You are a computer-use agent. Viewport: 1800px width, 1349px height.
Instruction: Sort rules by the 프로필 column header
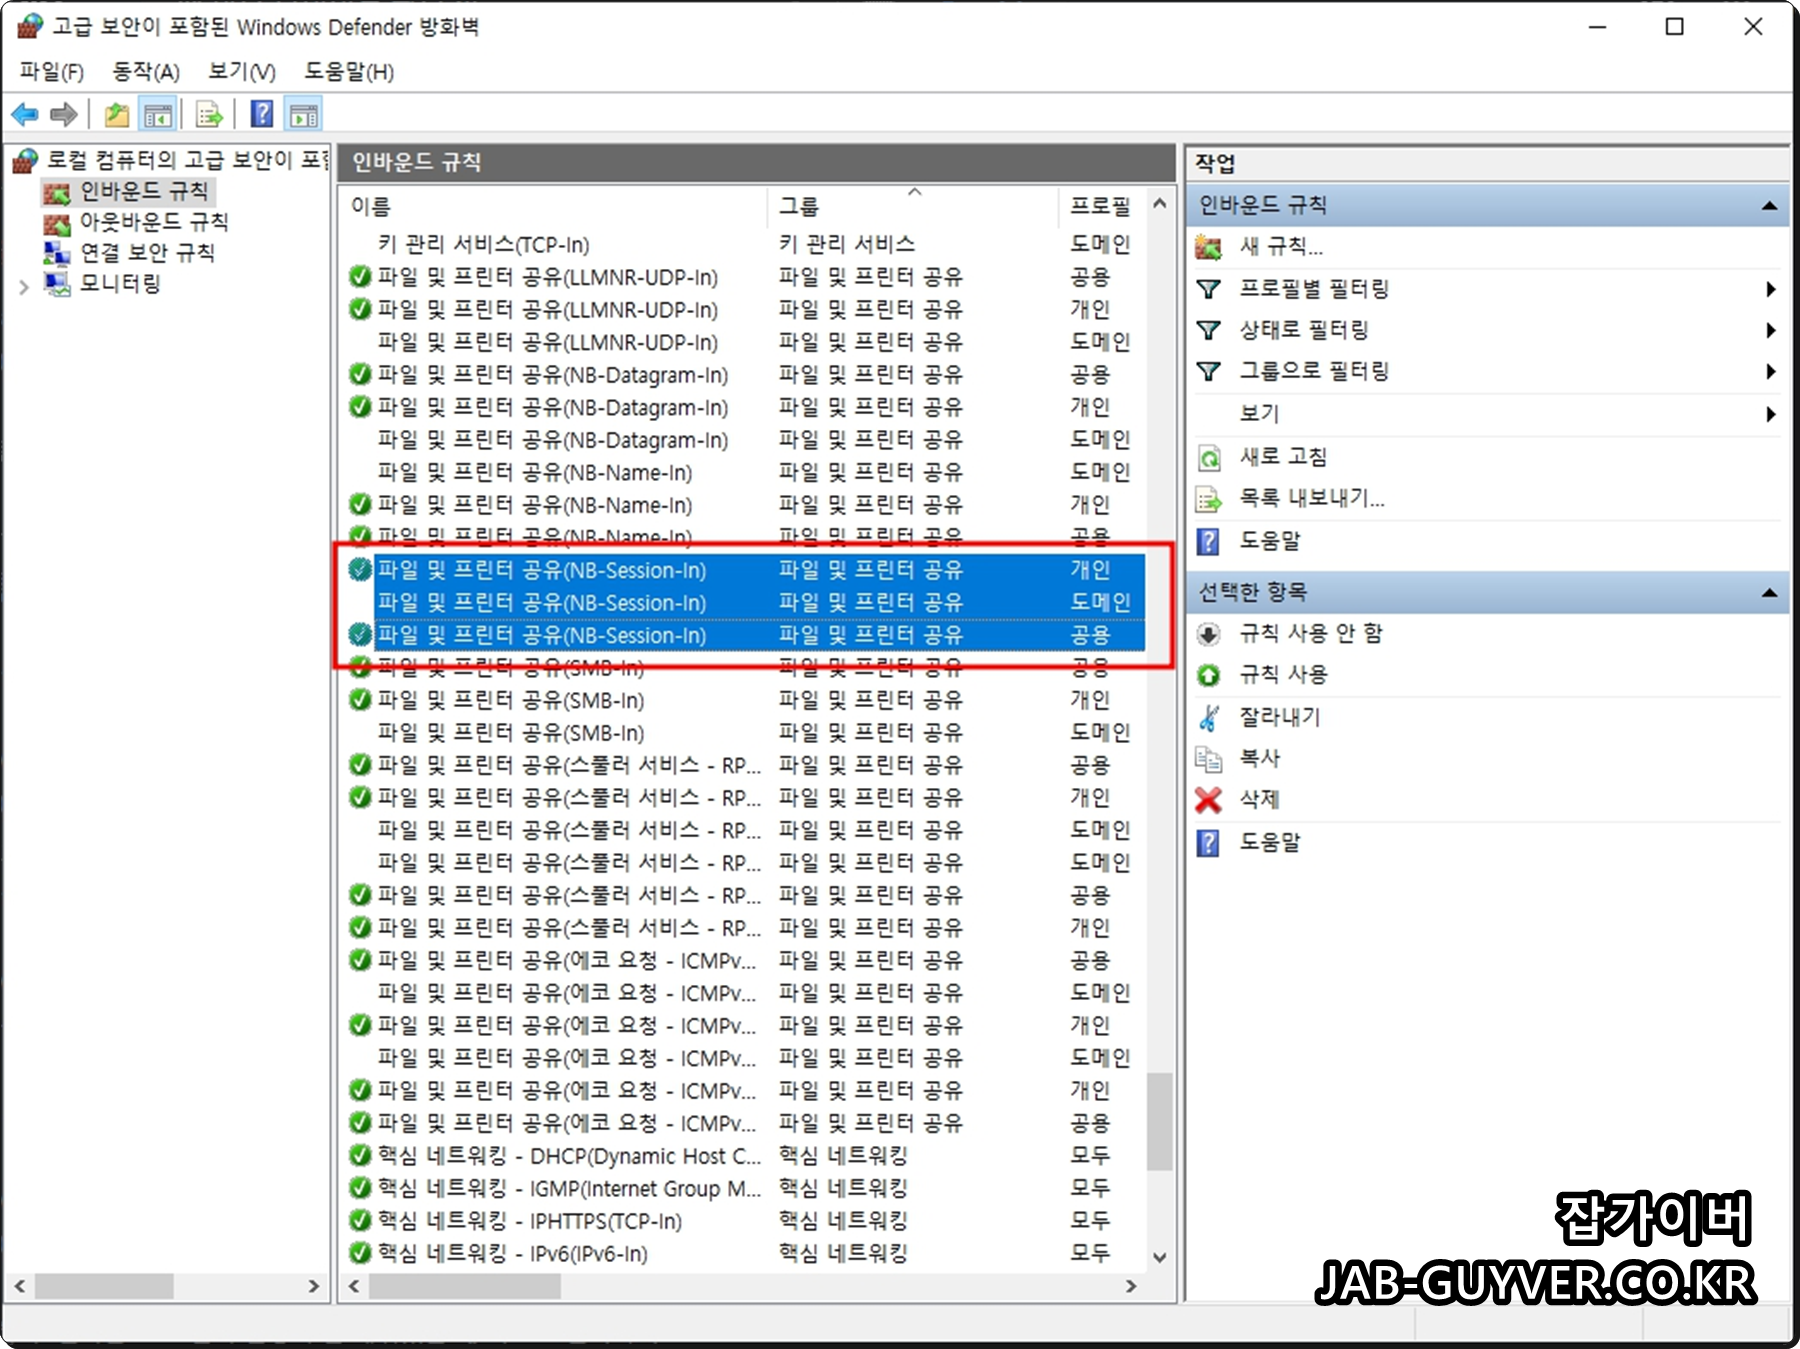coord(1101,206)
